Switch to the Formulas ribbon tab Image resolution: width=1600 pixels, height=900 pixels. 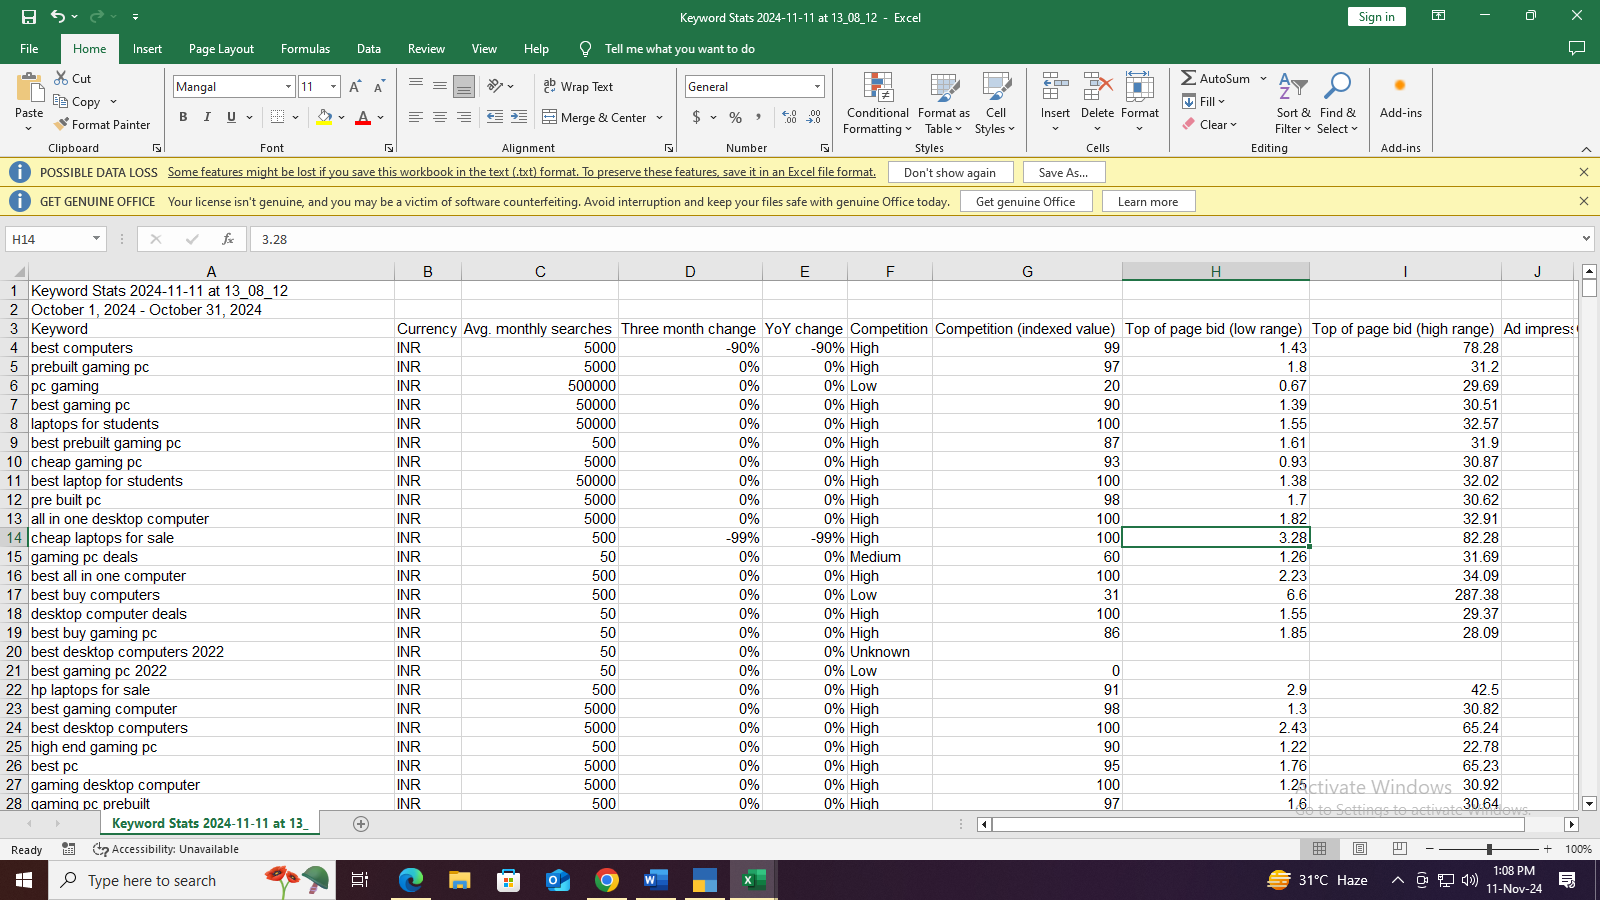click(305, 49)
